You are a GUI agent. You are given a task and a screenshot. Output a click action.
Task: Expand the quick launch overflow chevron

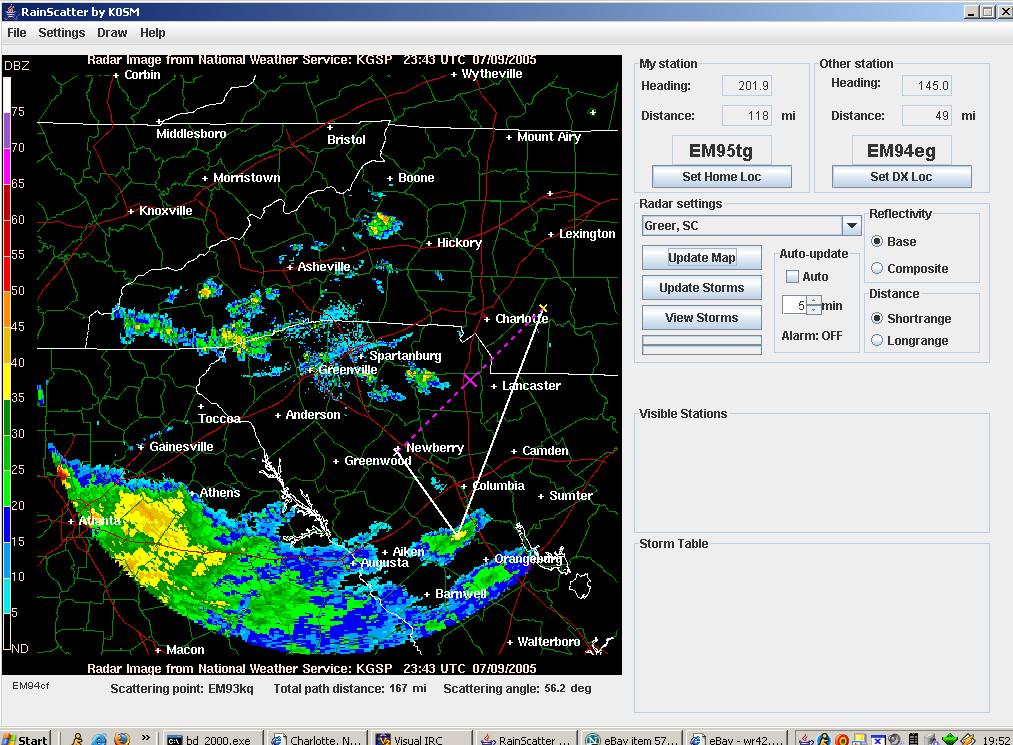tap(147, 737)
